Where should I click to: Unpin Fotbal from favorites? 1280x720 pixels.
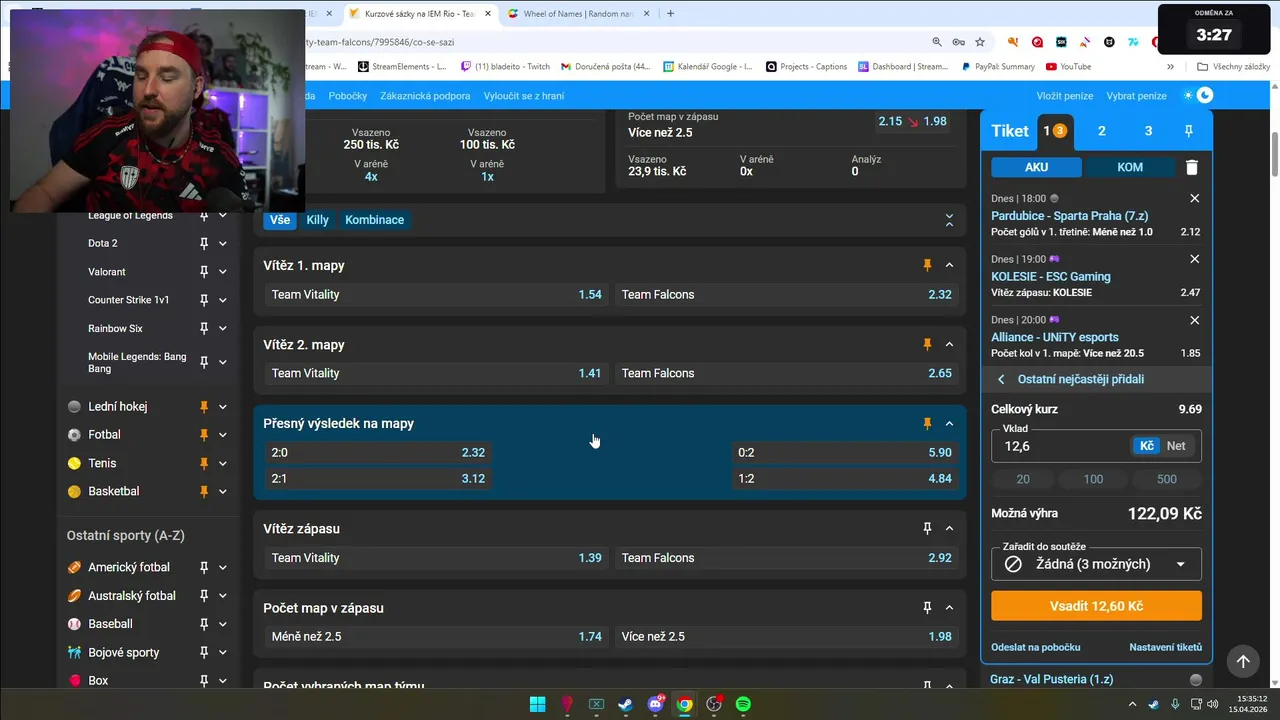[x=204, y=435]
